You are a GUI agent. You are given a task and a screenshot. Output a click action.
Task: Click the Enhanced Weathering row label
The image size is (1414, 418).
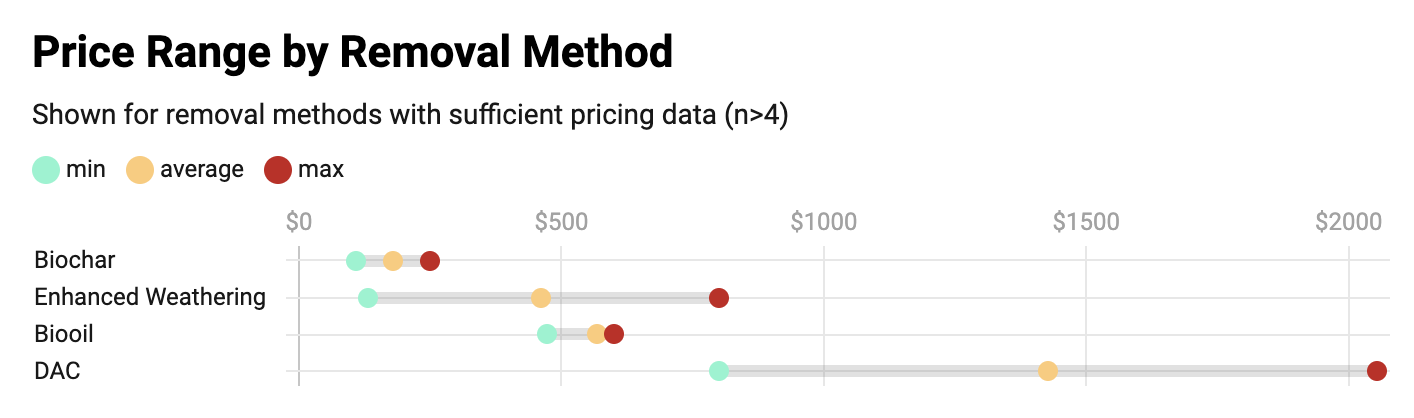coord(150,298)
